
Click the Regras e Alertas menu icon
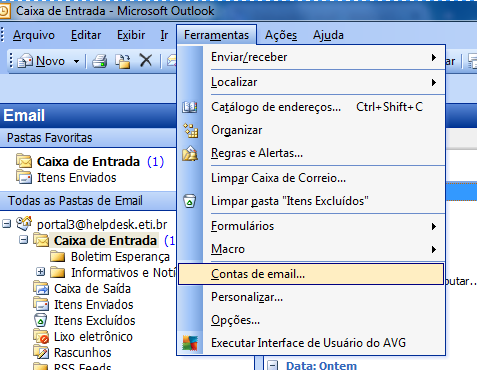coord(190,153)
